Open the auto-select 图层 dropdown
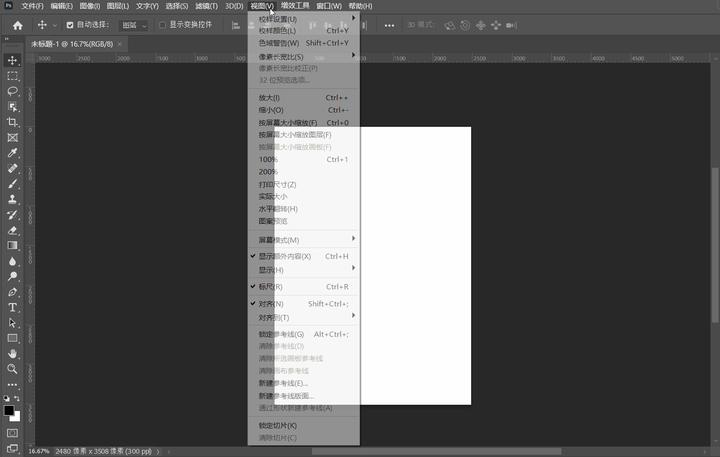The image size is (720, 457). click(x=134, y=26)
